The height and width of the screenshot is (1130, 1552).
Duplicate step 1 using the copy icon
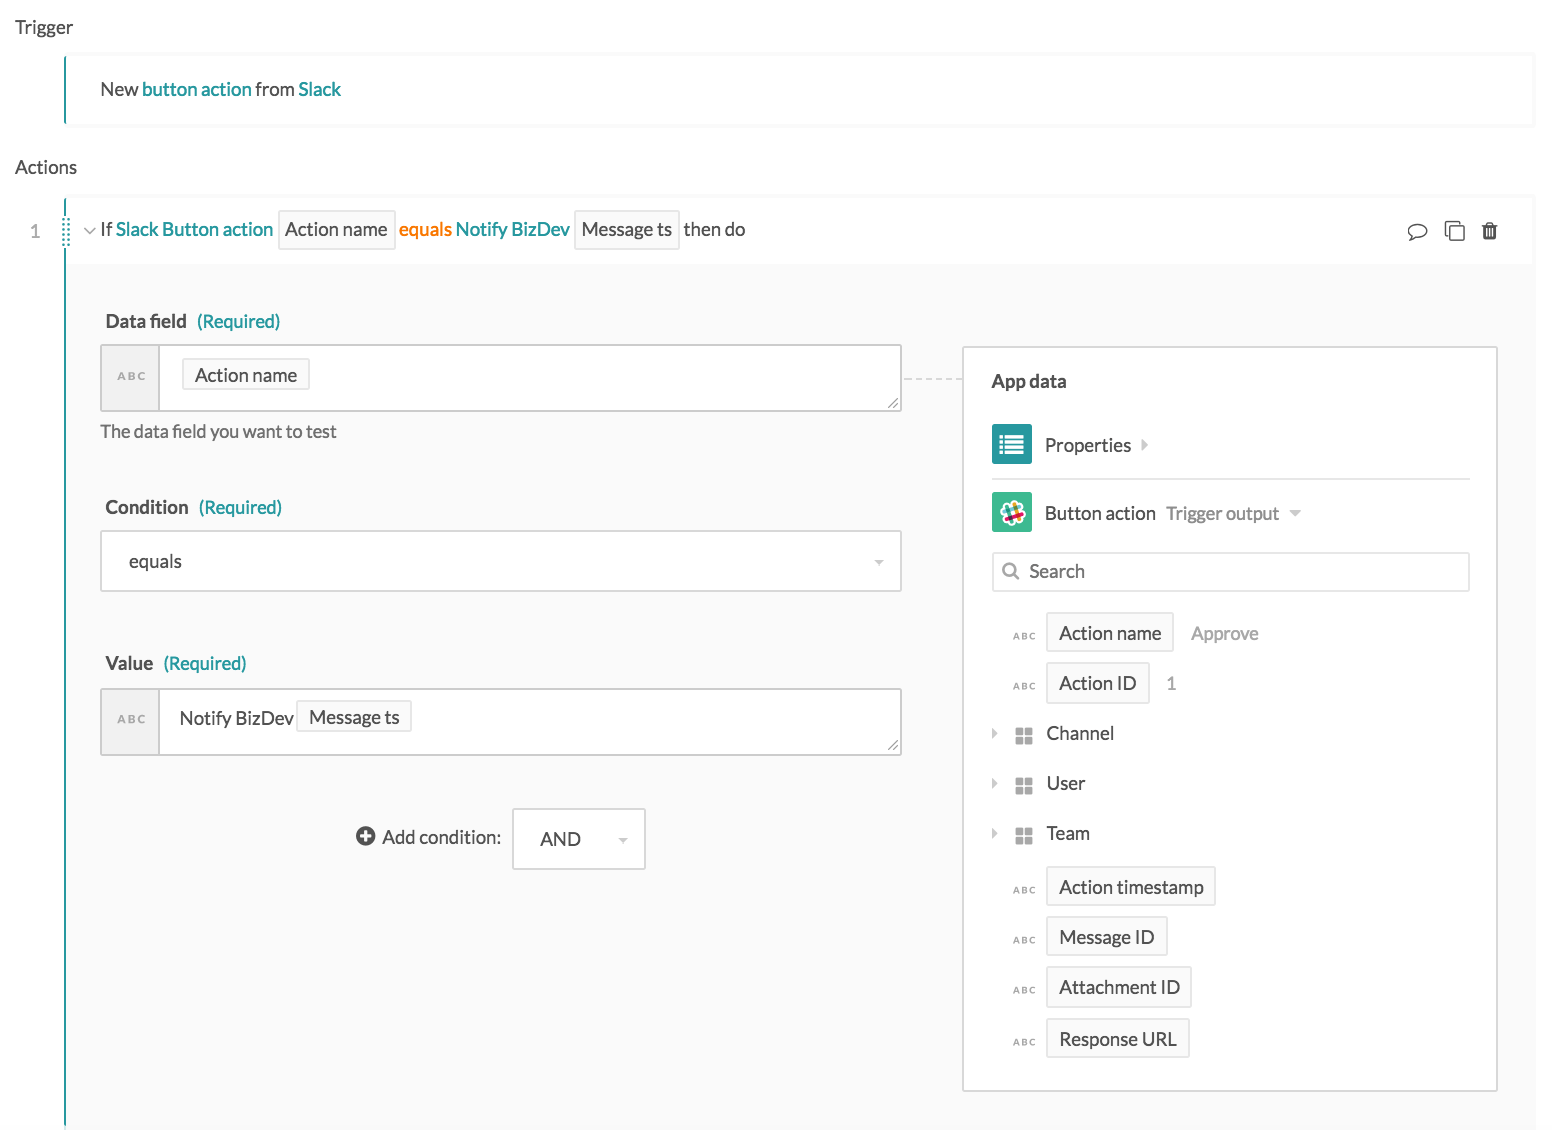(x=1455, y=231)
